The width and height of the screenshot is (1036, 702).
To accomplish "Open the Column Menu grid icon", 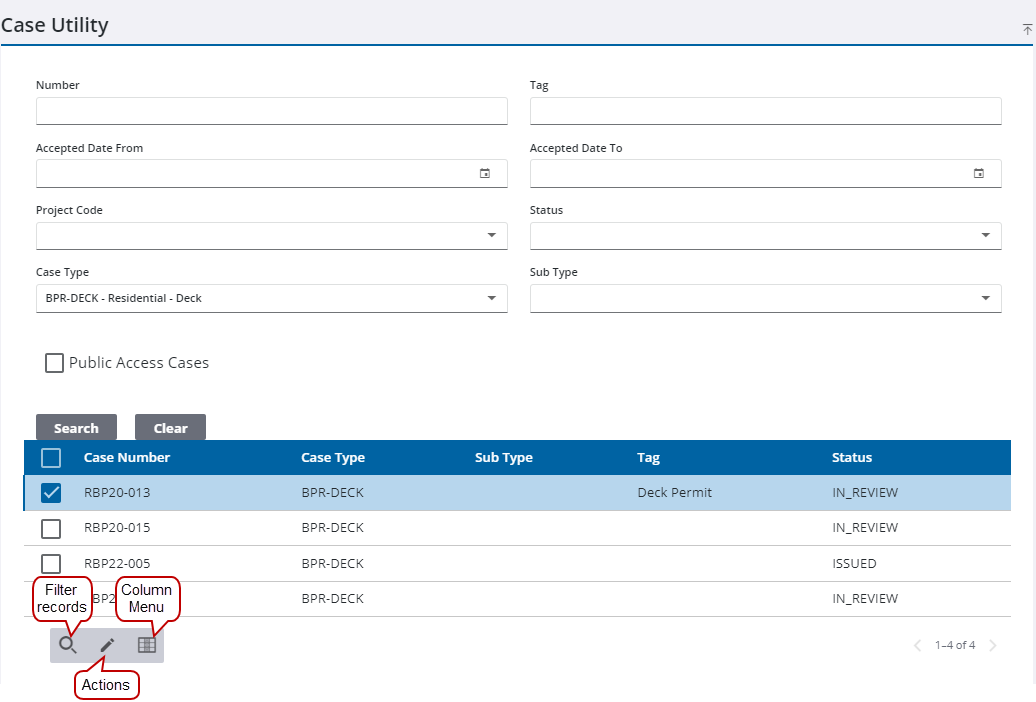I will tap(146, 645).
